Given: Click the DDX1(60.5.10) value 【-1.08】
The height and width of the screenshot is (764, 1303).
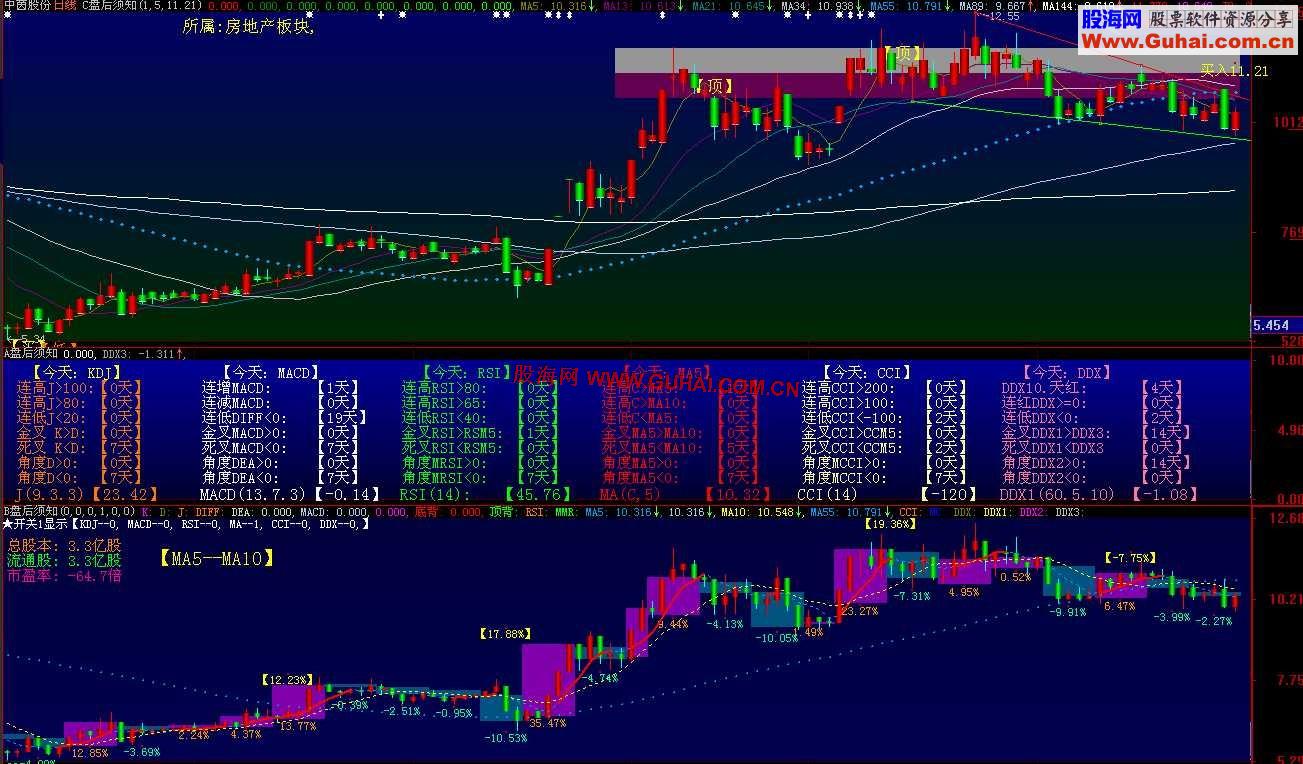Looking at the screenshot, I should coord(1165,494).
